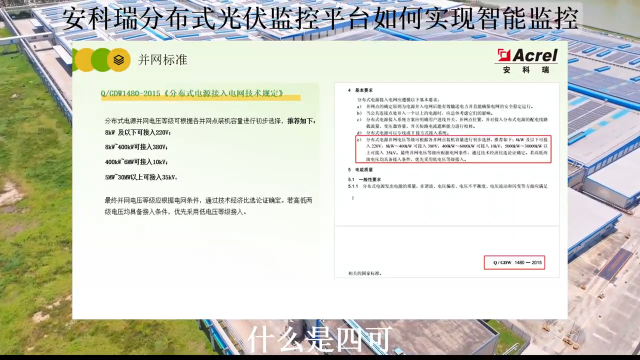The height and width of the screenshot is (360, 640).
Task: Click the subtitle caption 什么是四可
Action: (320, 339)
